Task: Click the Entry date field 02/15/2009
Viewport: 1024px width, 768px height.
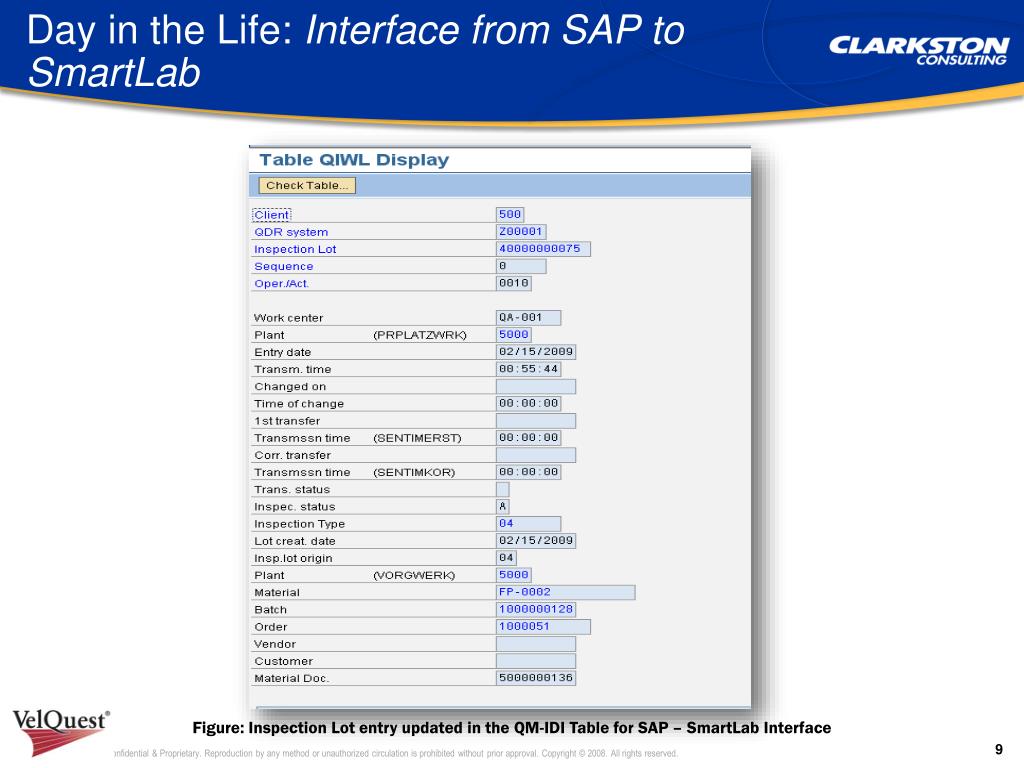Action: click(536, 351)
